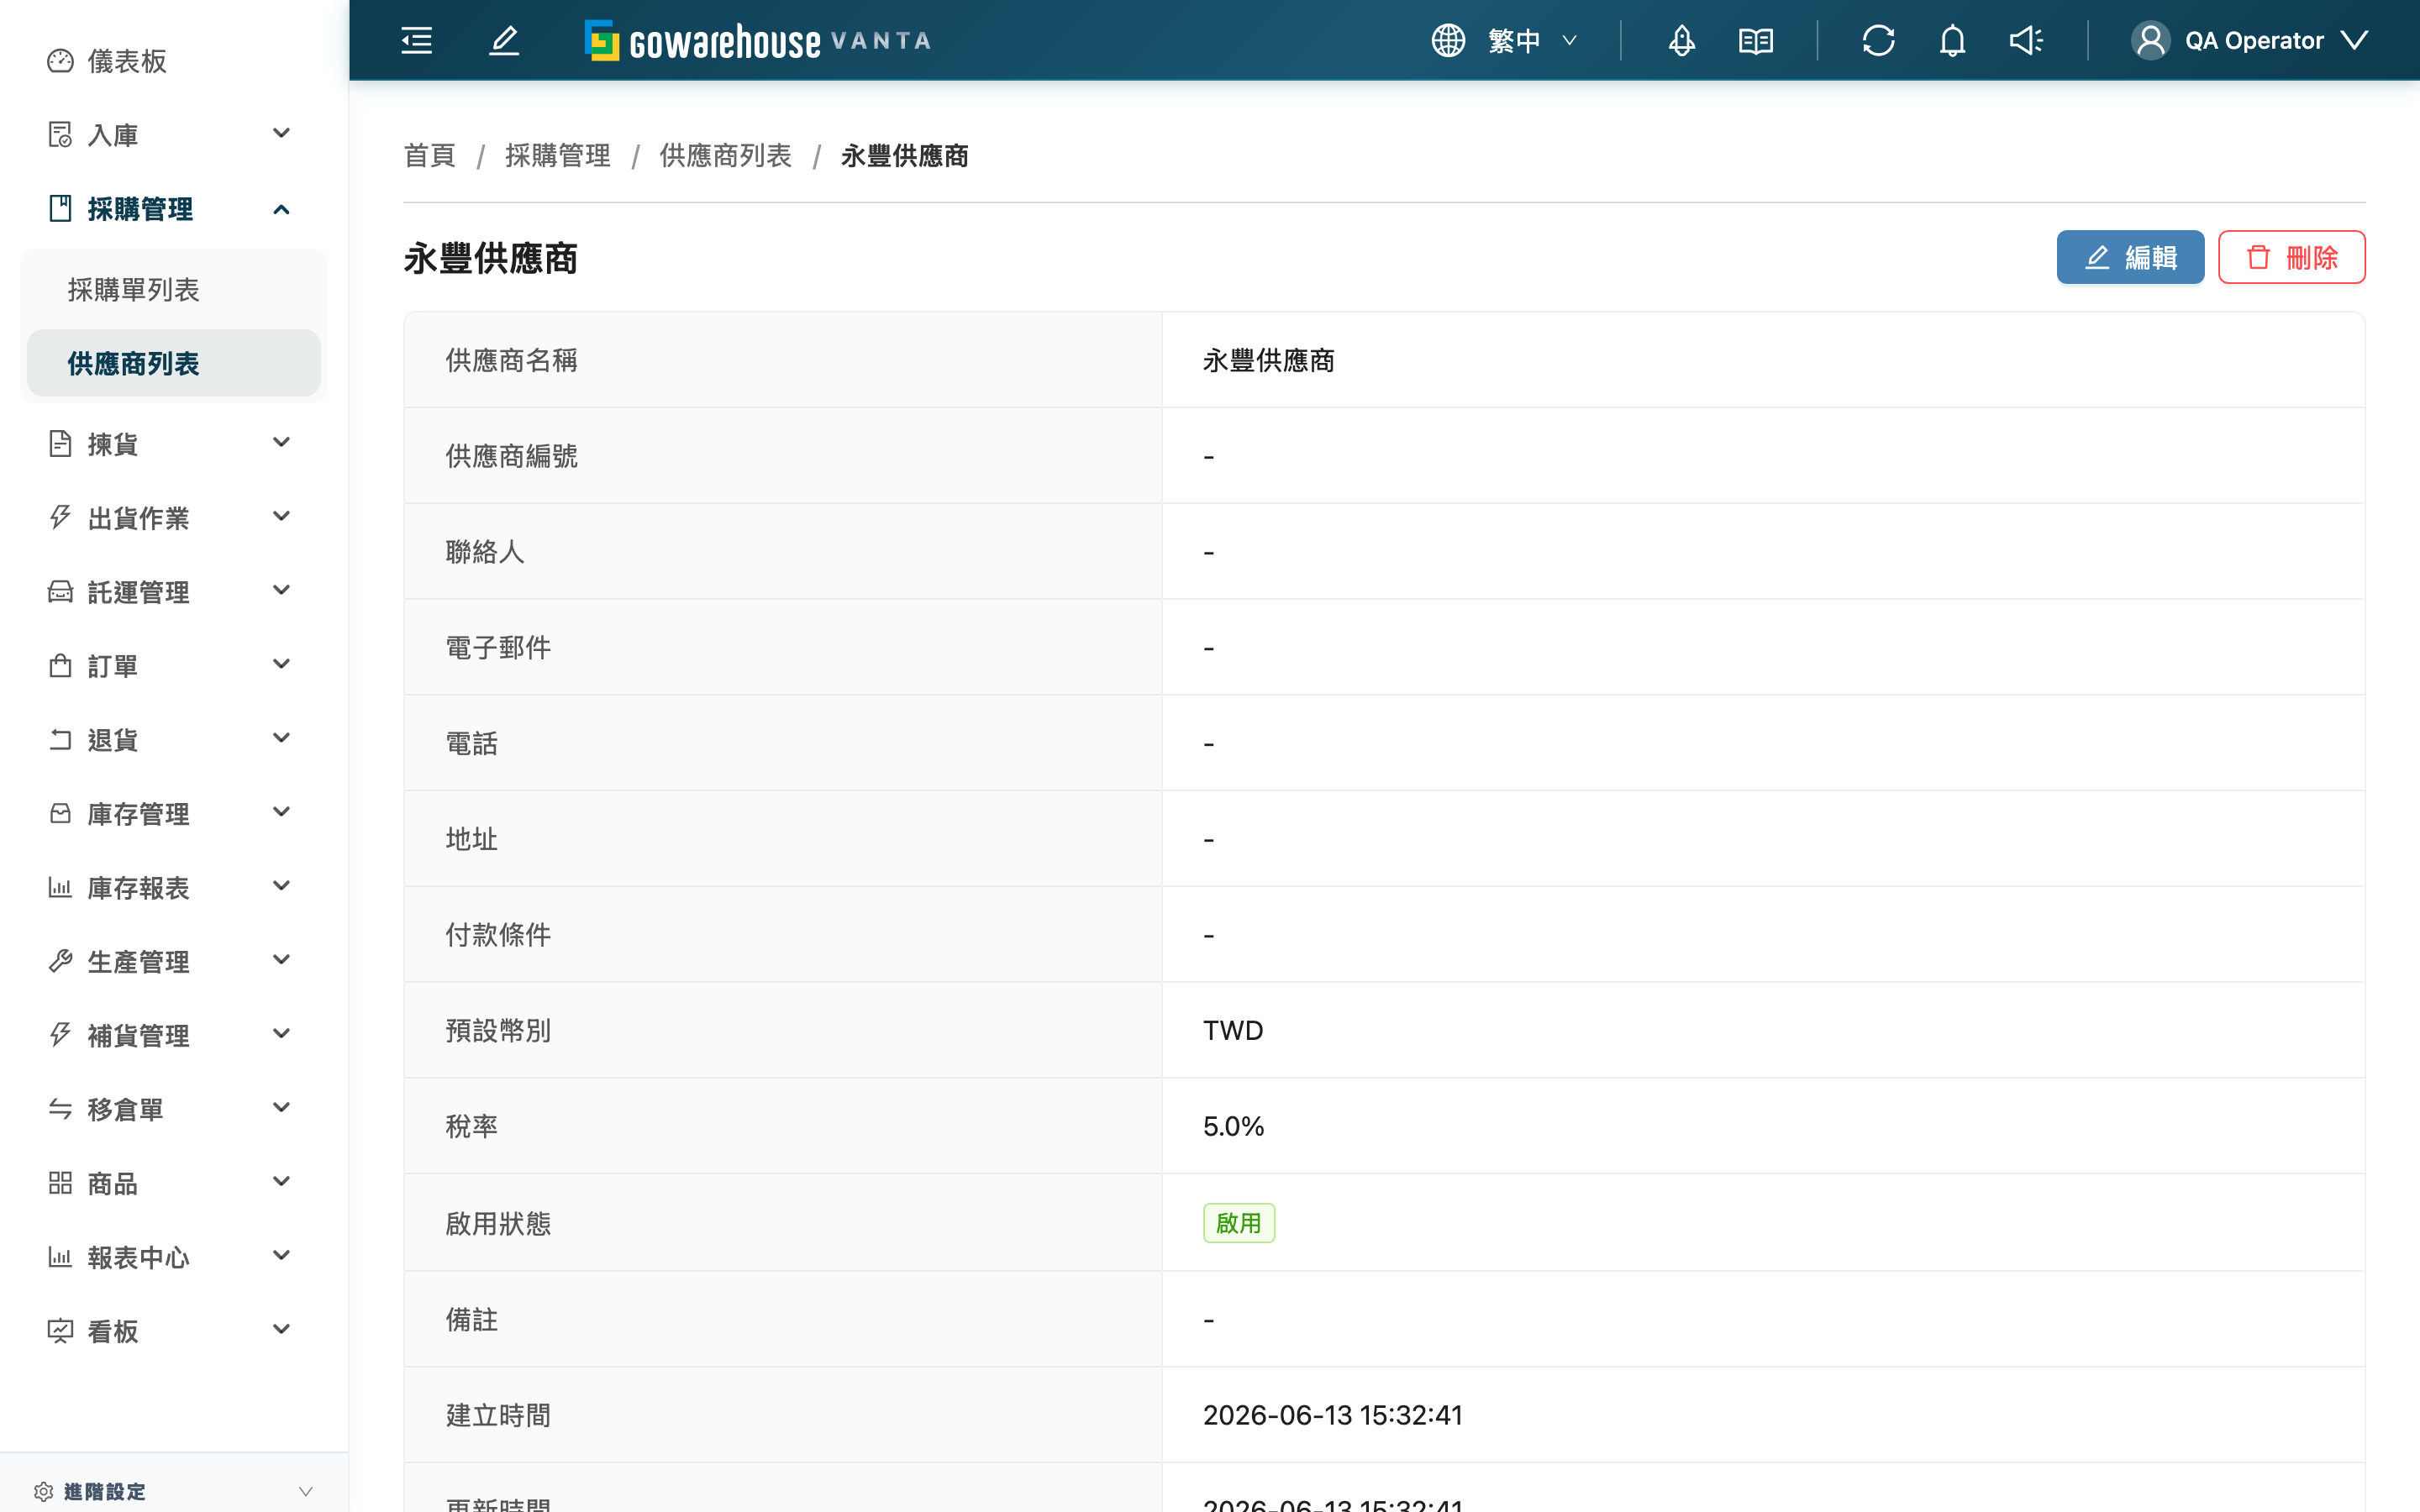The height and width of the screenshot is (1512, 2420).
Task: Click the megaphone announcements icon
Action: coord(2026,40)
